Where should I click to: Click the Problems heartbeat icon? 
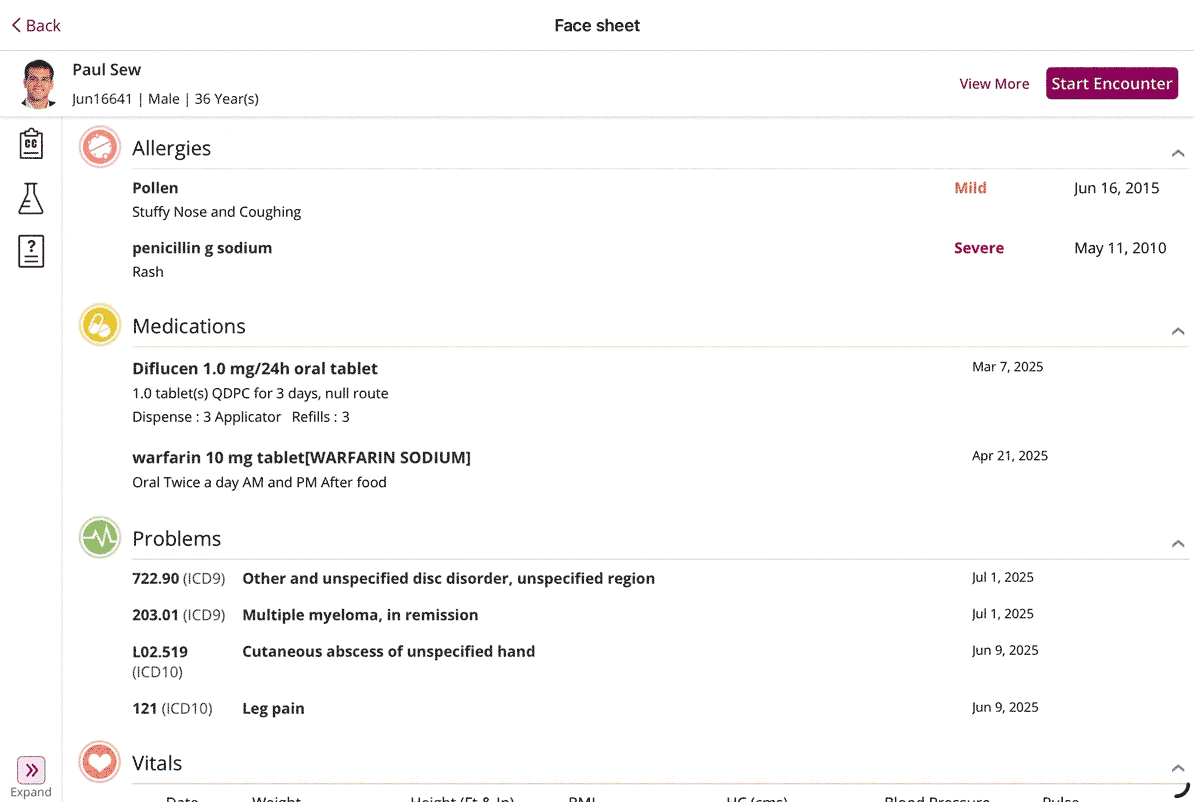point(100,538)
